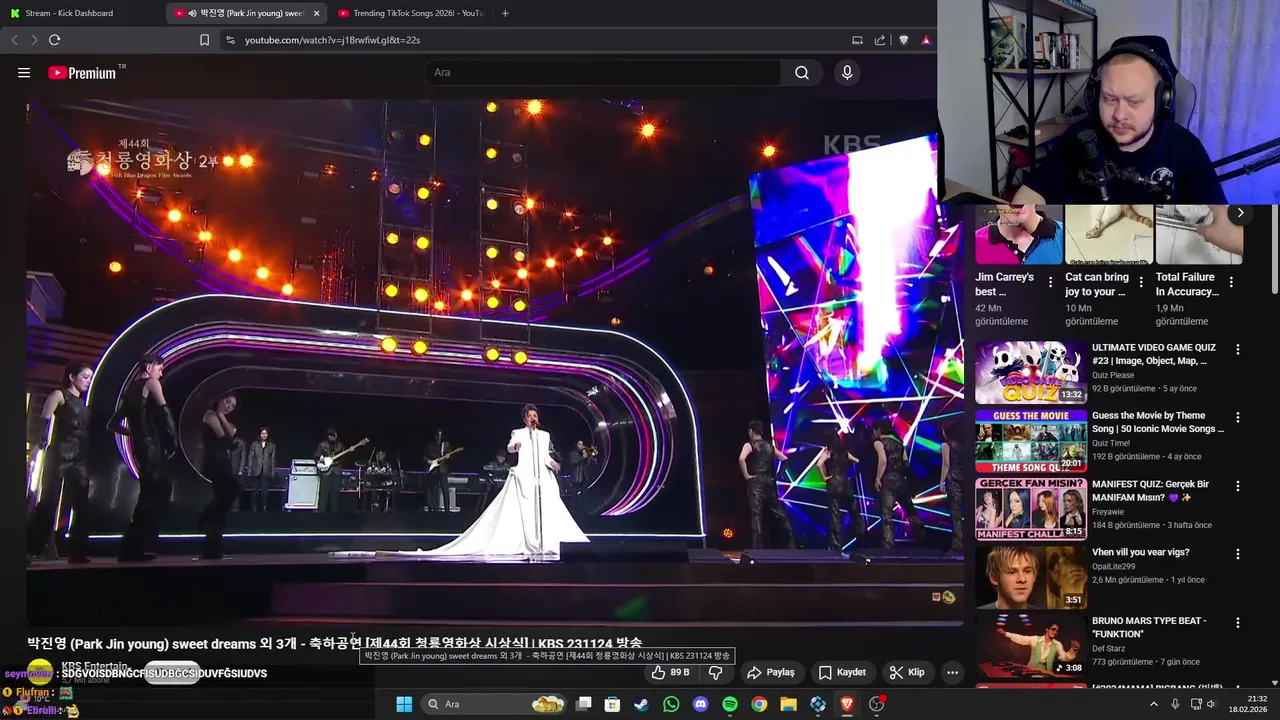The height and width of the screenshot is (720, 1280).
Task: Open Steam from taskbar
Action: [641, 704]
